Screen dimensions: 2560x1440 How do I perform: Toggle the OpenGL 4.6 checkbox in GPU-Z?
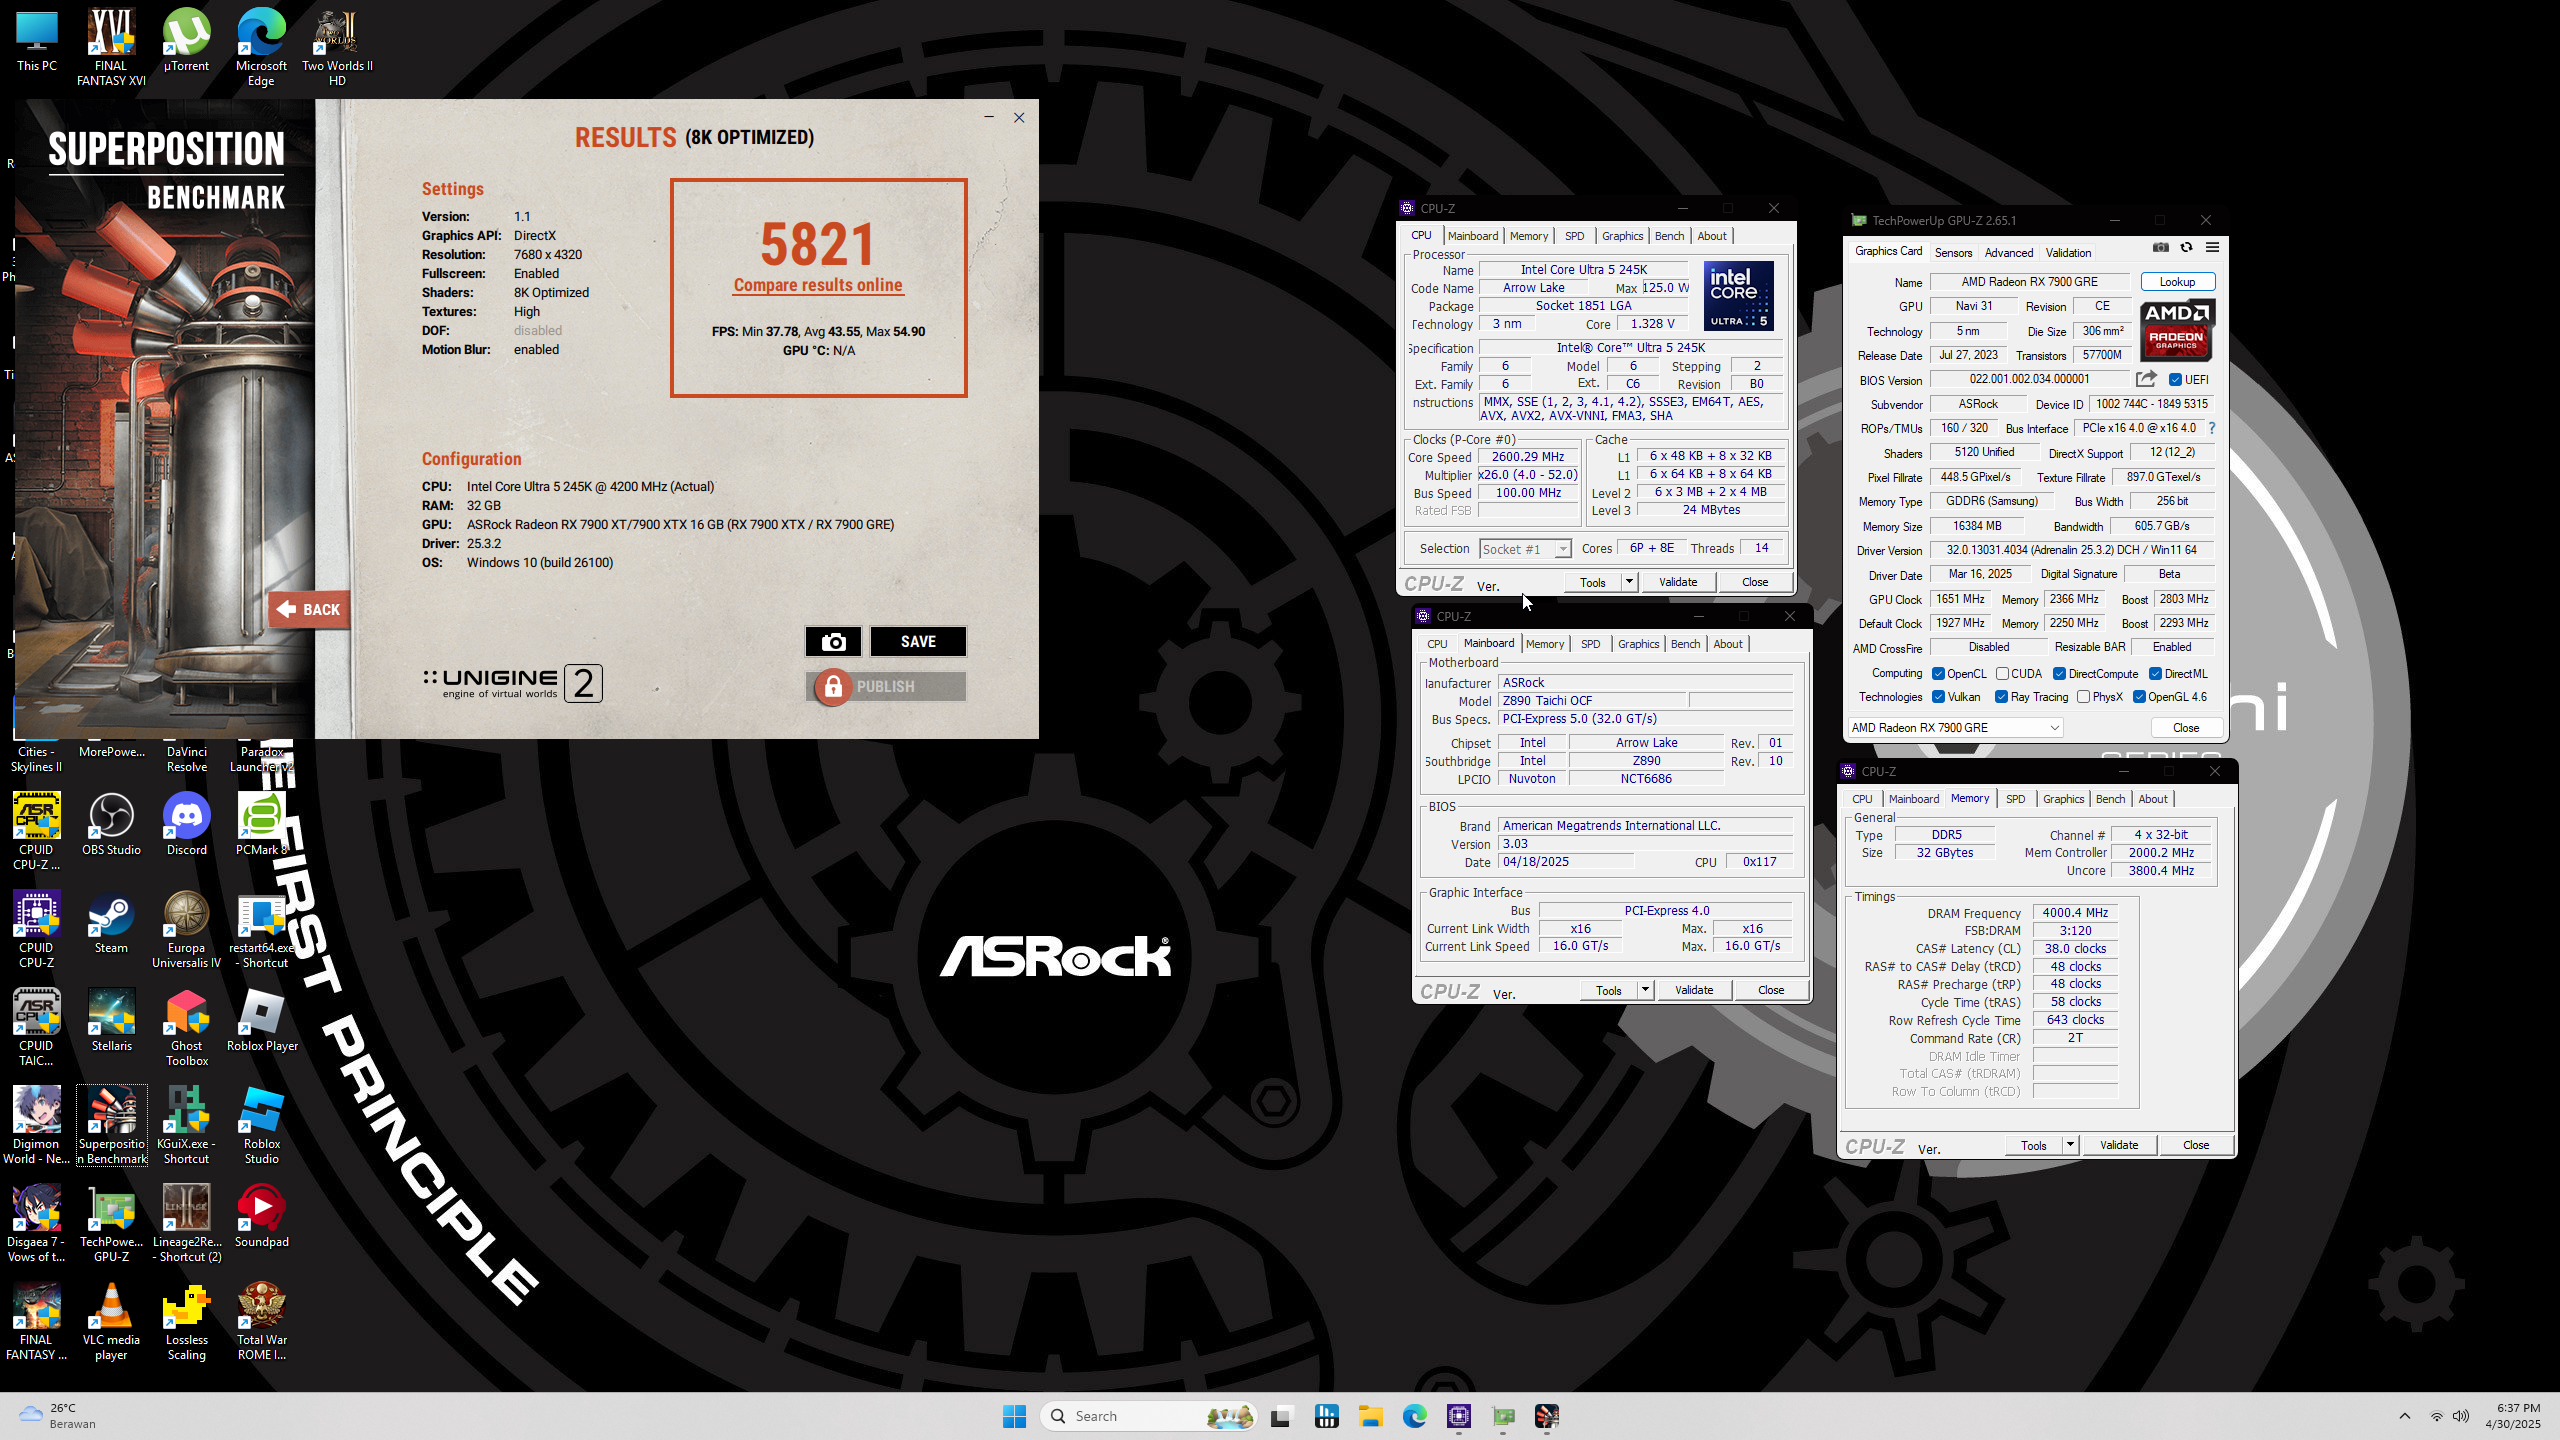tap(2139, 697)
